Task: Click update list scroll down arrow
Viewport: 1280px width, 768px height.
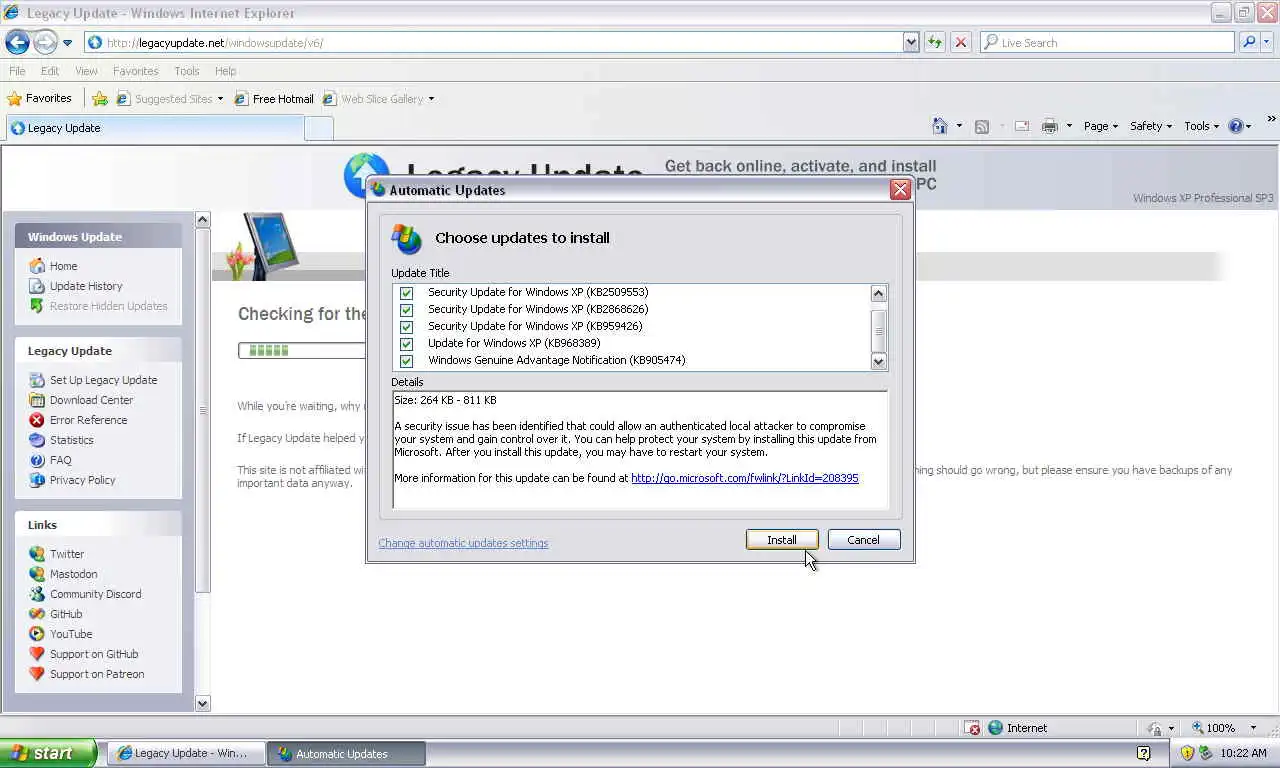Action: [x=878, y=361]
